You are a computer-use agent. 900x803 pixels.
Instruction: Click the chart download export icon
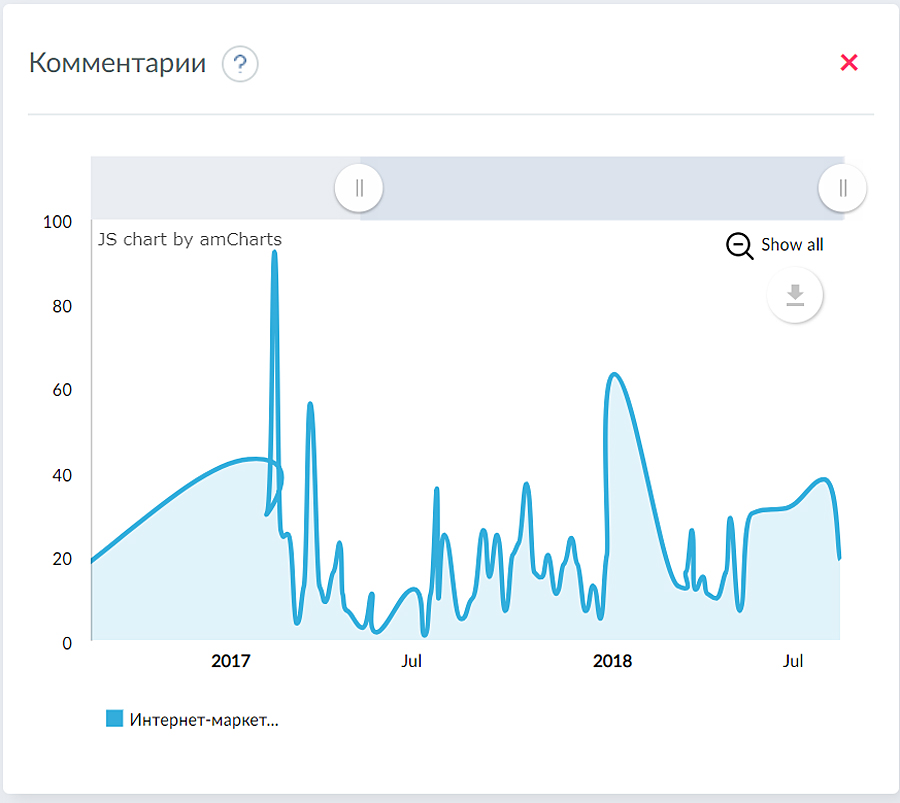(x=795, y=296)
